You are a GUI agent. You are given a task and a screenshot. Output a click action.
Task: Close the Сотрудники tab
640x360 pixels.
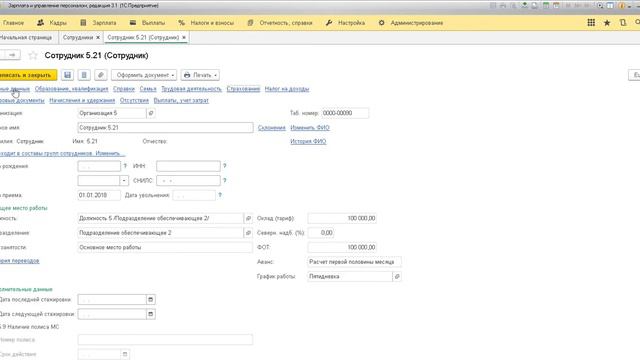[x=98, y=38]
